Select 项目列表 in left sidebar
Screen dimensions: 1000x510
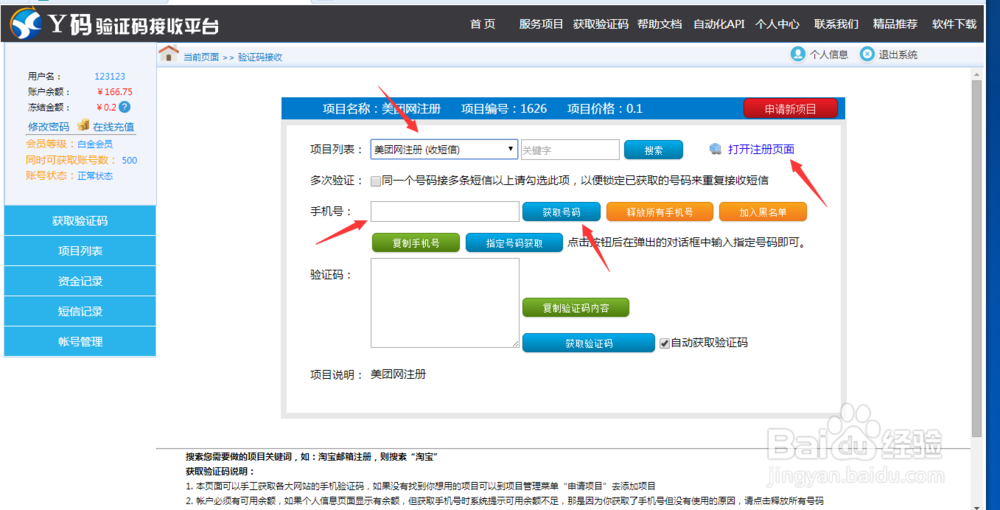tap(80, 251)
